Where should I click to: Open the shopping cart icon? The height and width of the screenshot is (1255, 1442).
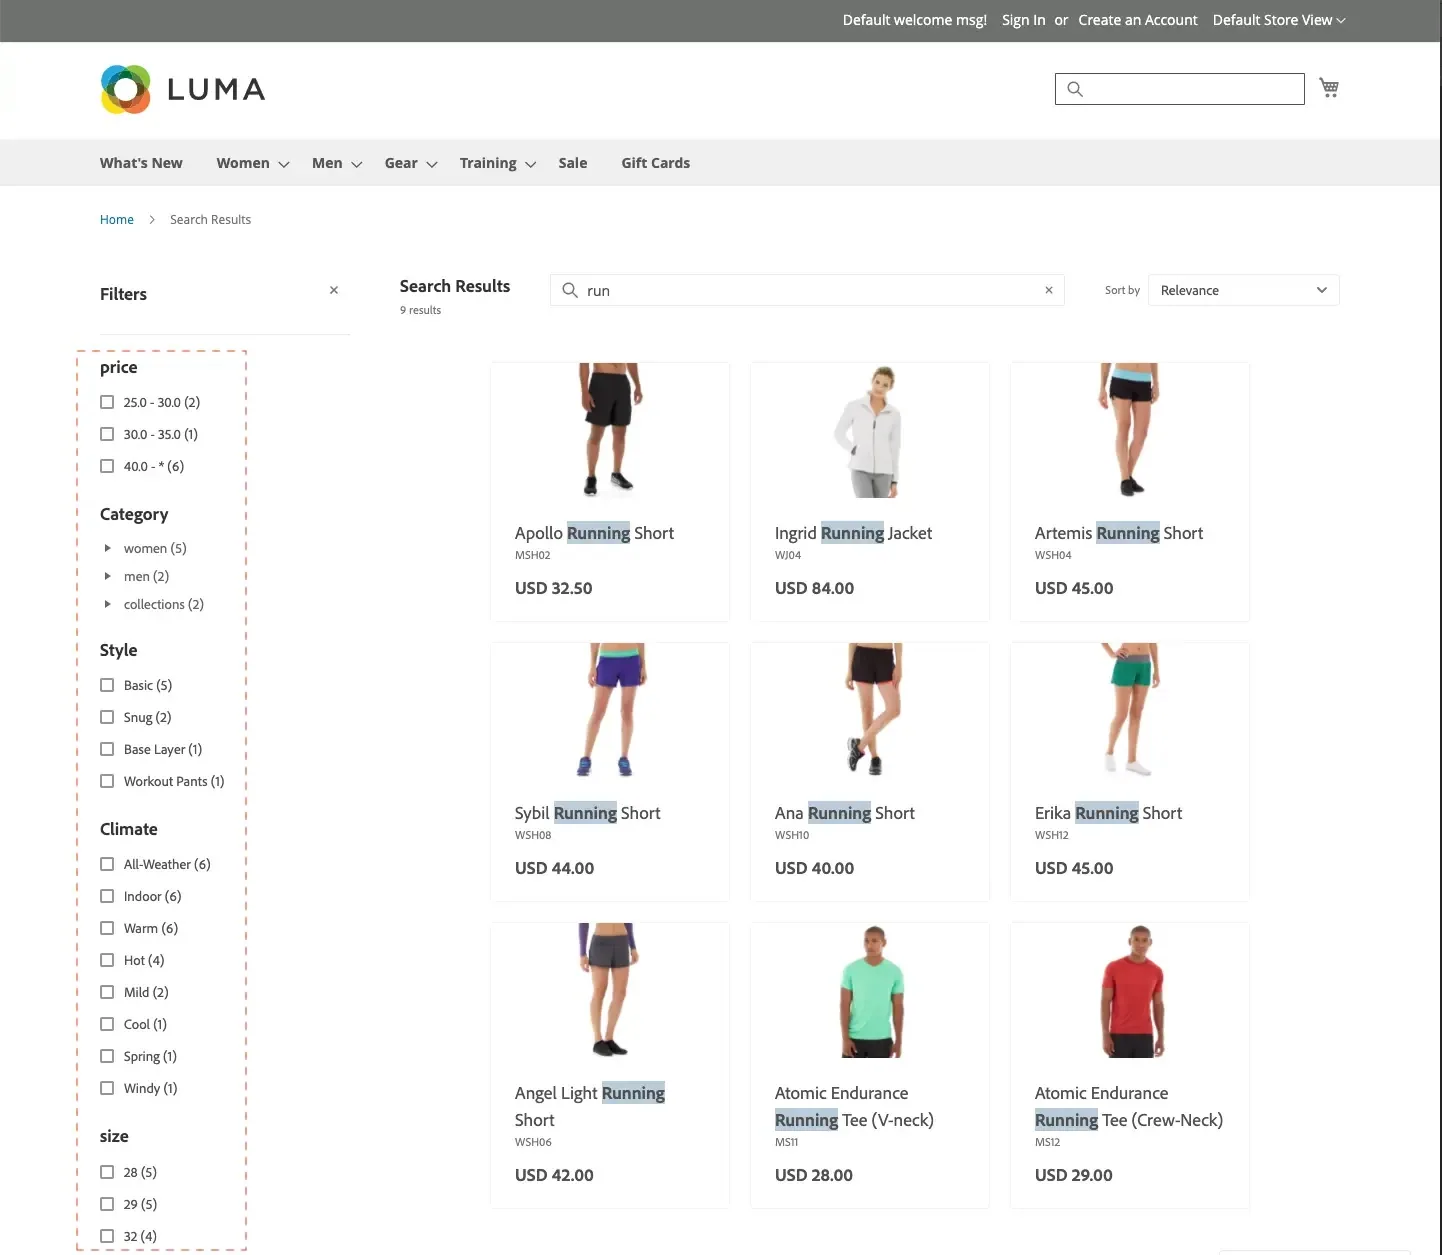(1329, 87)
